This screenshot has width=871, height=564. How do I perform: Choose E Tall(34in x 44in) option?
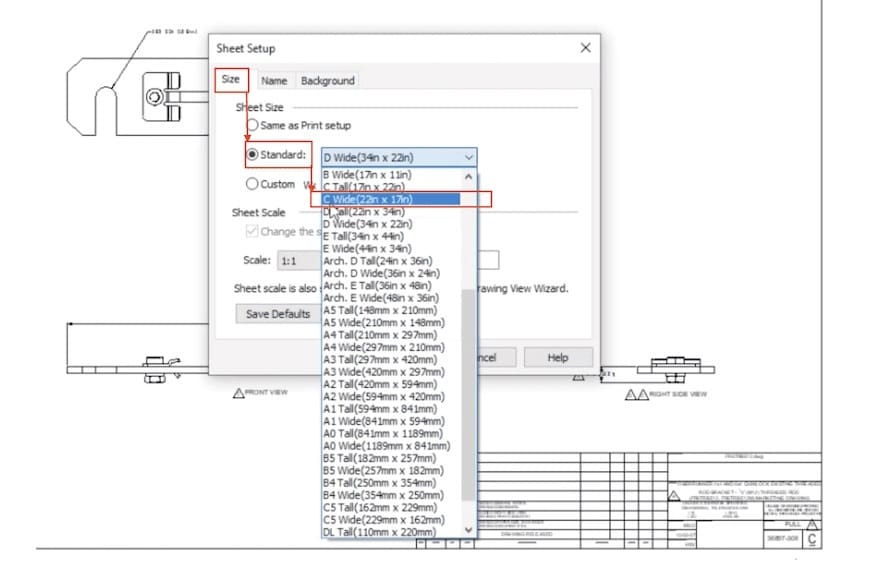pos(391,236)
